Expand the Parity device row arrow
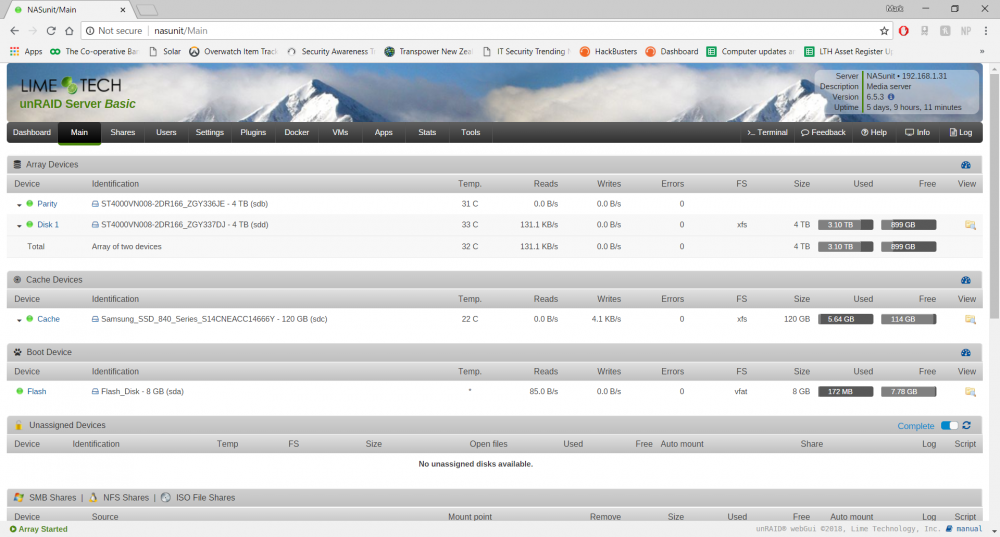Viewport: 1000px width, 537px height. [19, 205]
